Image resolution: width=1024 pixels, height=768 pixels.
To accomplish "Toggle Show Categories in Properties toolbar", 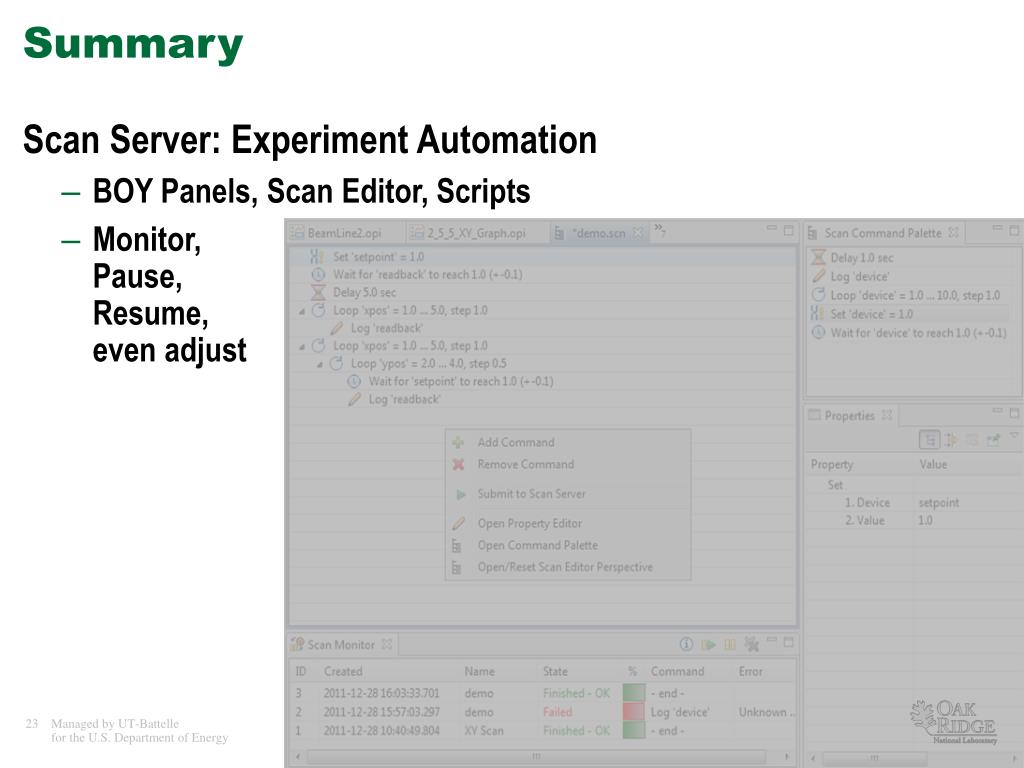I will [x=929, y=440].
